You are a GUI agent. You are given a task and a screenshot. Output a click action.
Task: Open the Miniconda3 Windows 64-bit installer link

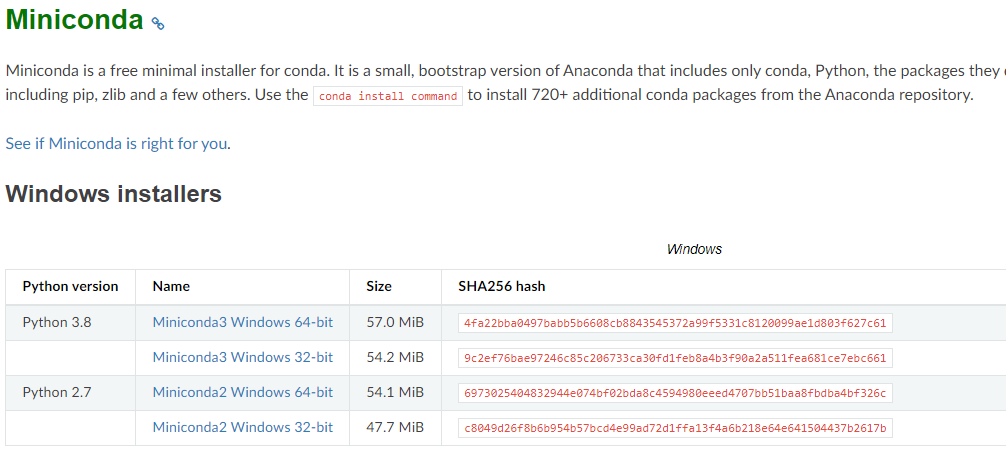pos(243,322)
